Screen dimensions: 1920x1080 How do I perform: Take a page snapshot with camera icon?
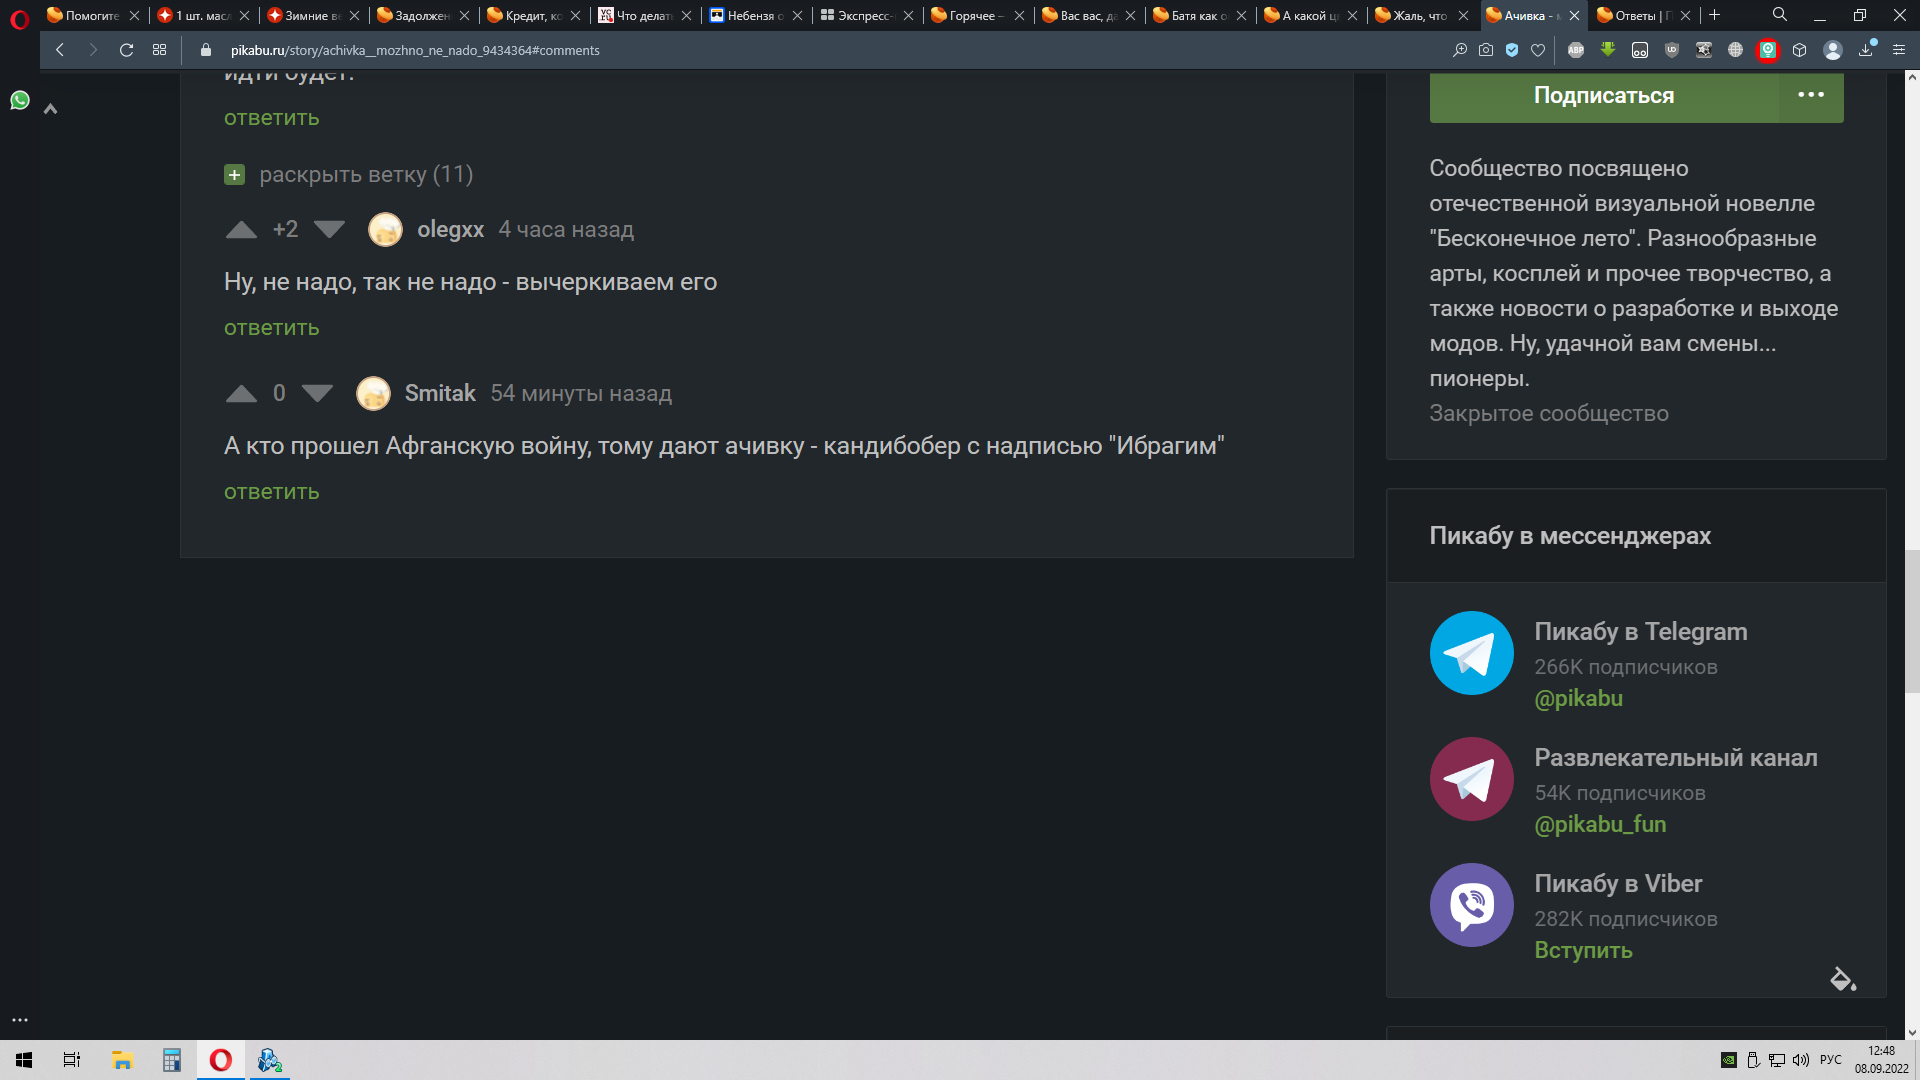tap(1486, 50)
